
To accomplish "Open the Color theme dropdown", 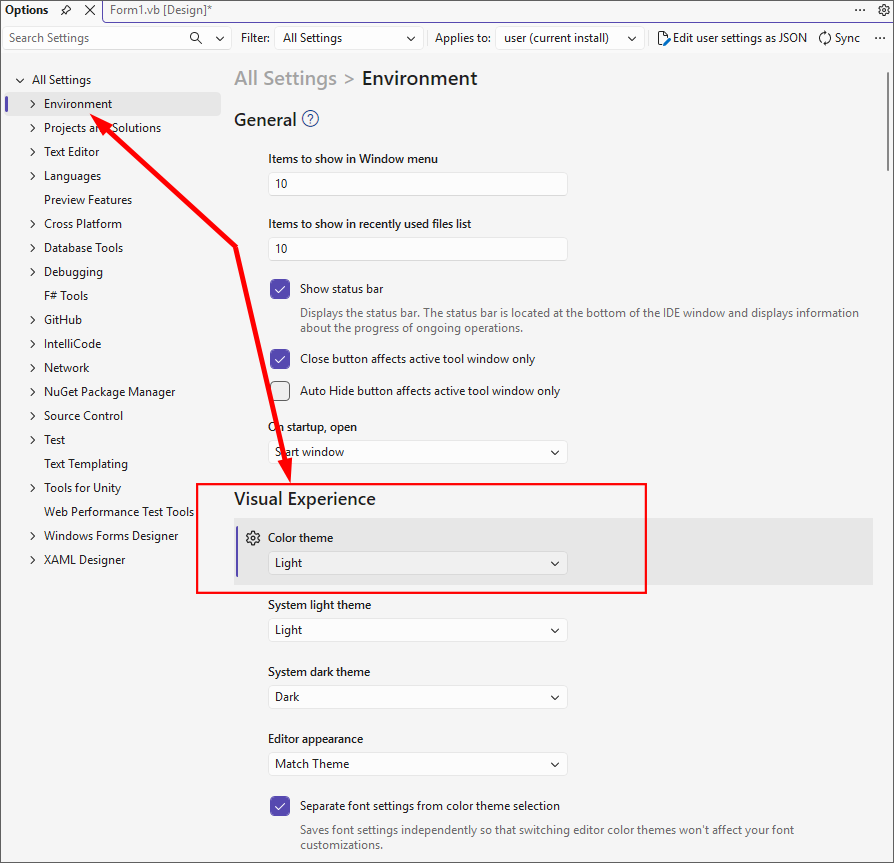I will [x=418, y=563].
